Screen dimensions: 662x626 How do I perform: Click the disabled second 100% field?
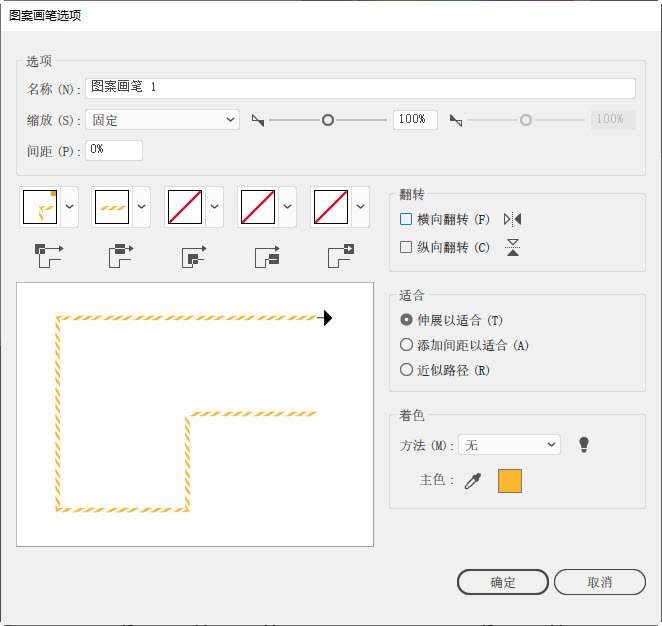(613, 120)
